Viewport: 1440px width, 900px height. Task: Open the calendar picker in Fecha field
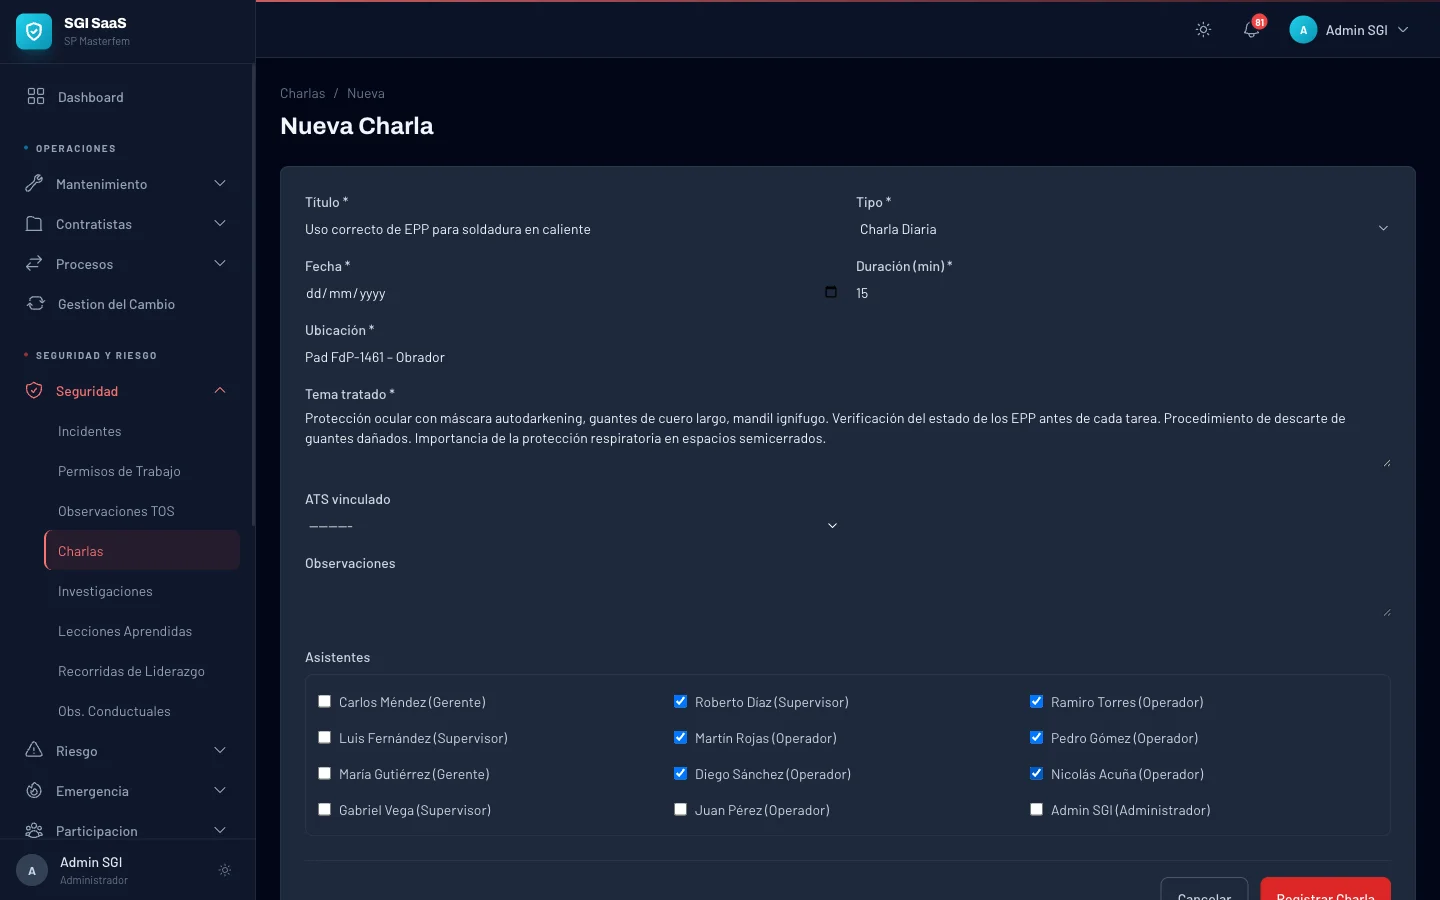tap(830, 292)
